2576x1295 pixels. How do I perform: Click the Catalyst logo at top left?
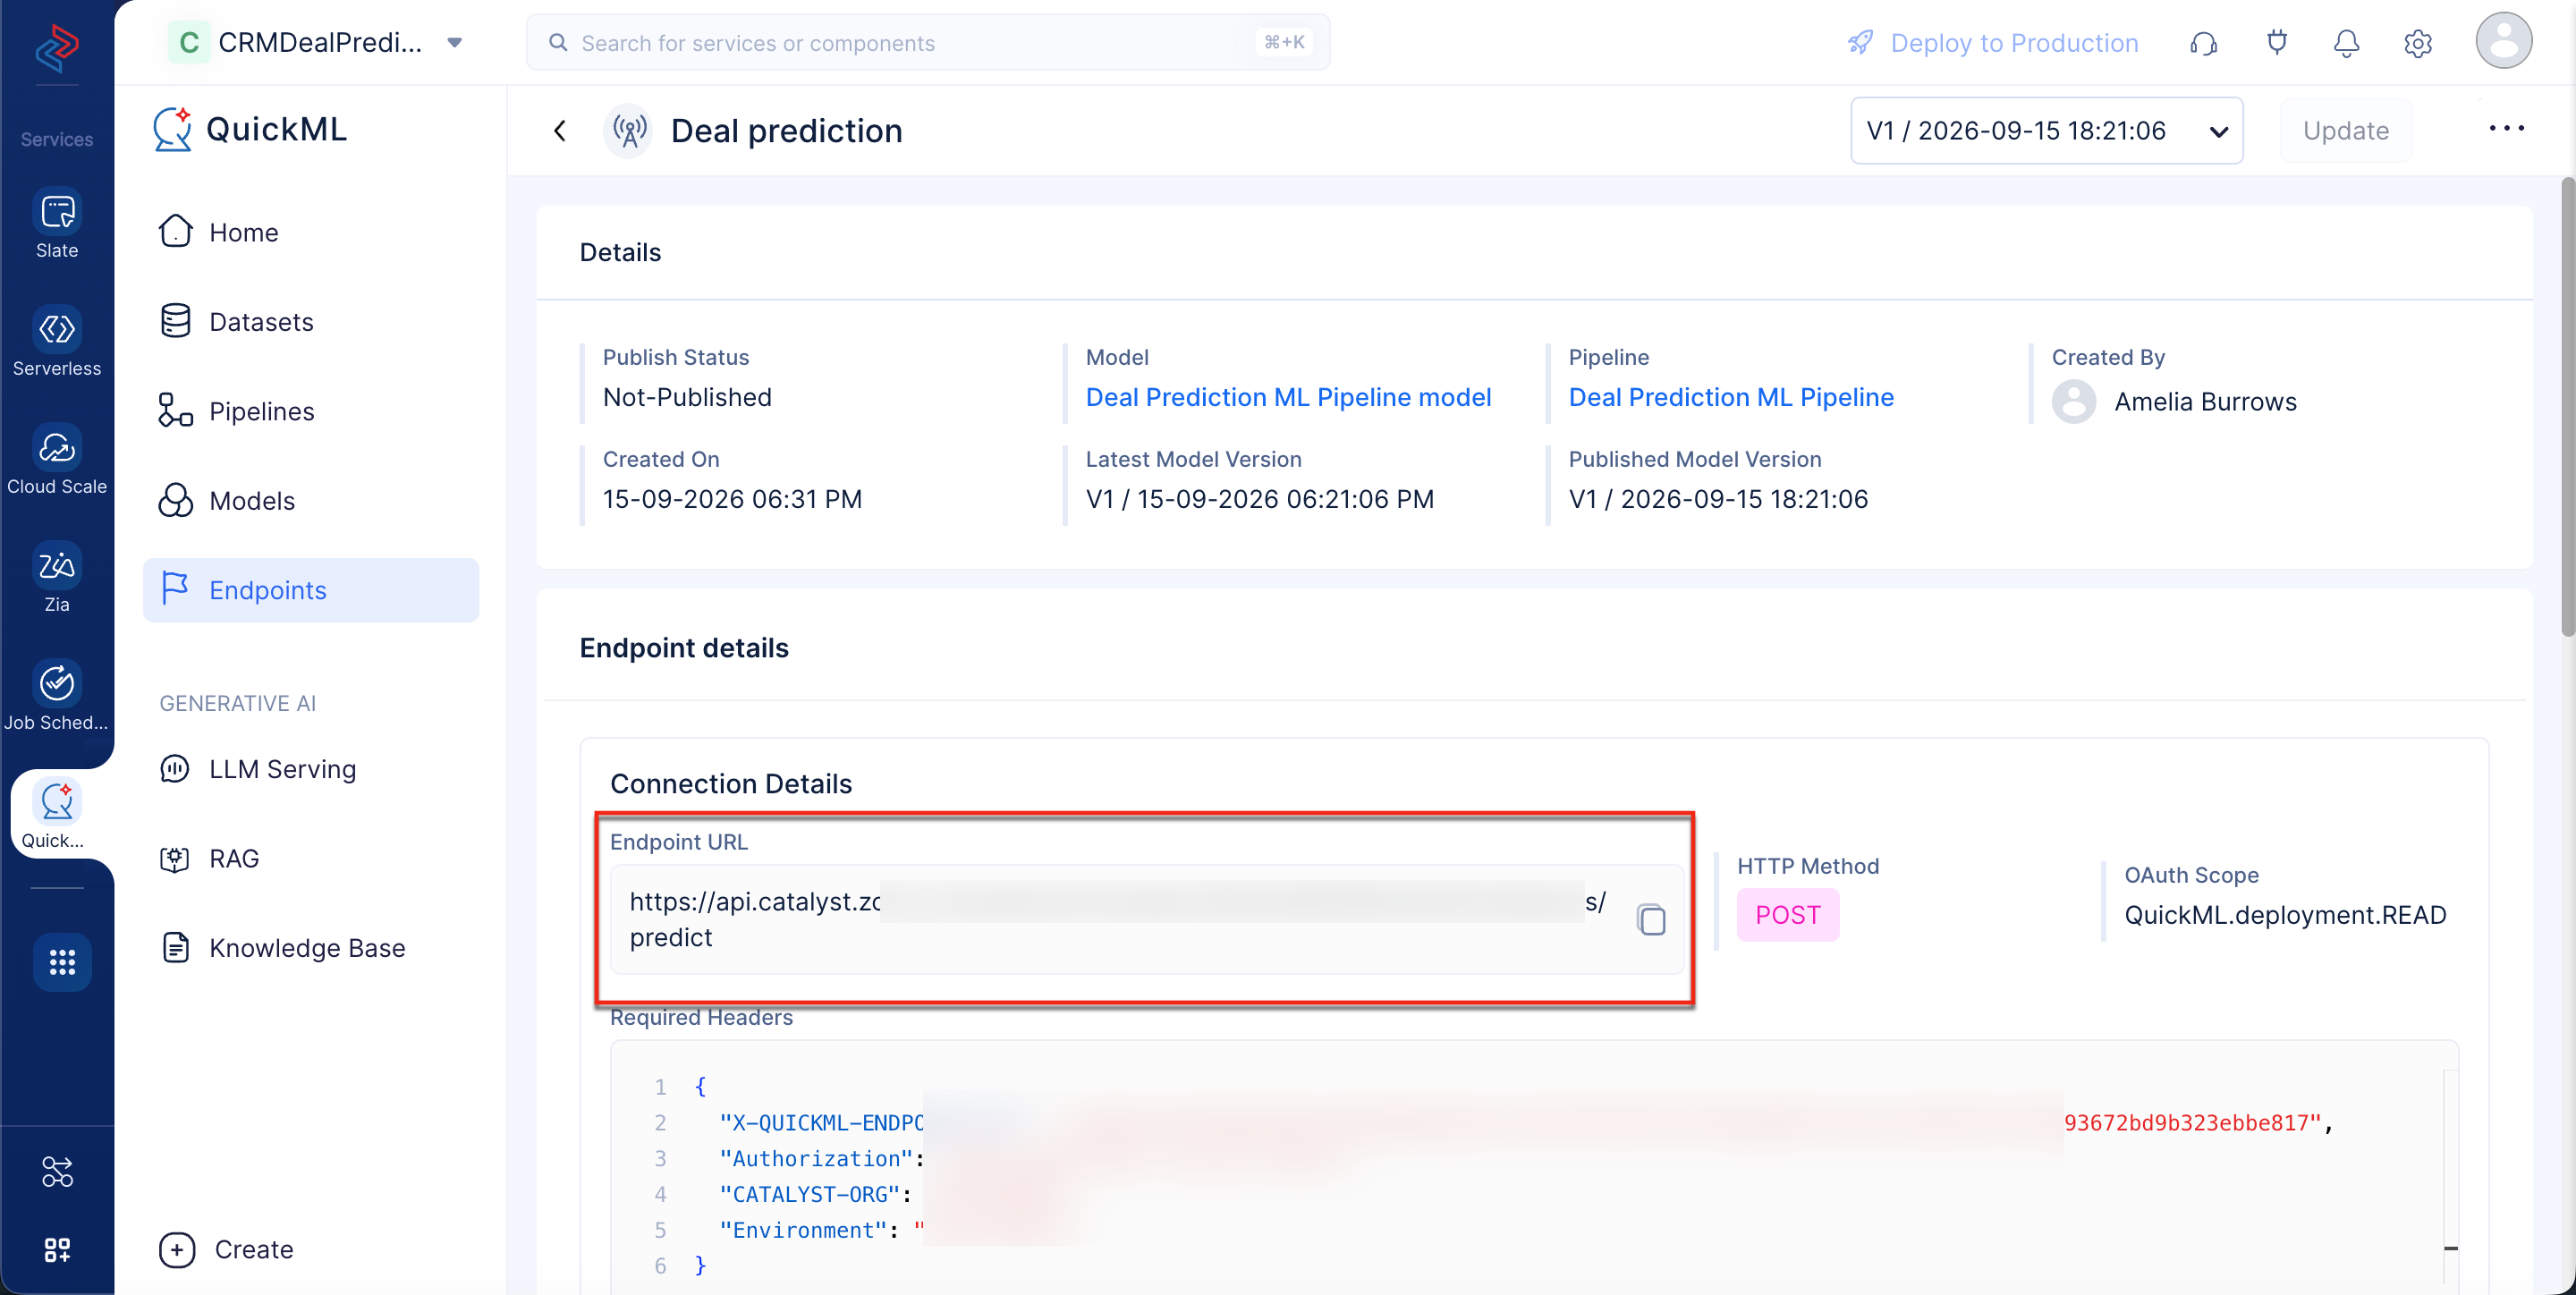tap(57, 47)
